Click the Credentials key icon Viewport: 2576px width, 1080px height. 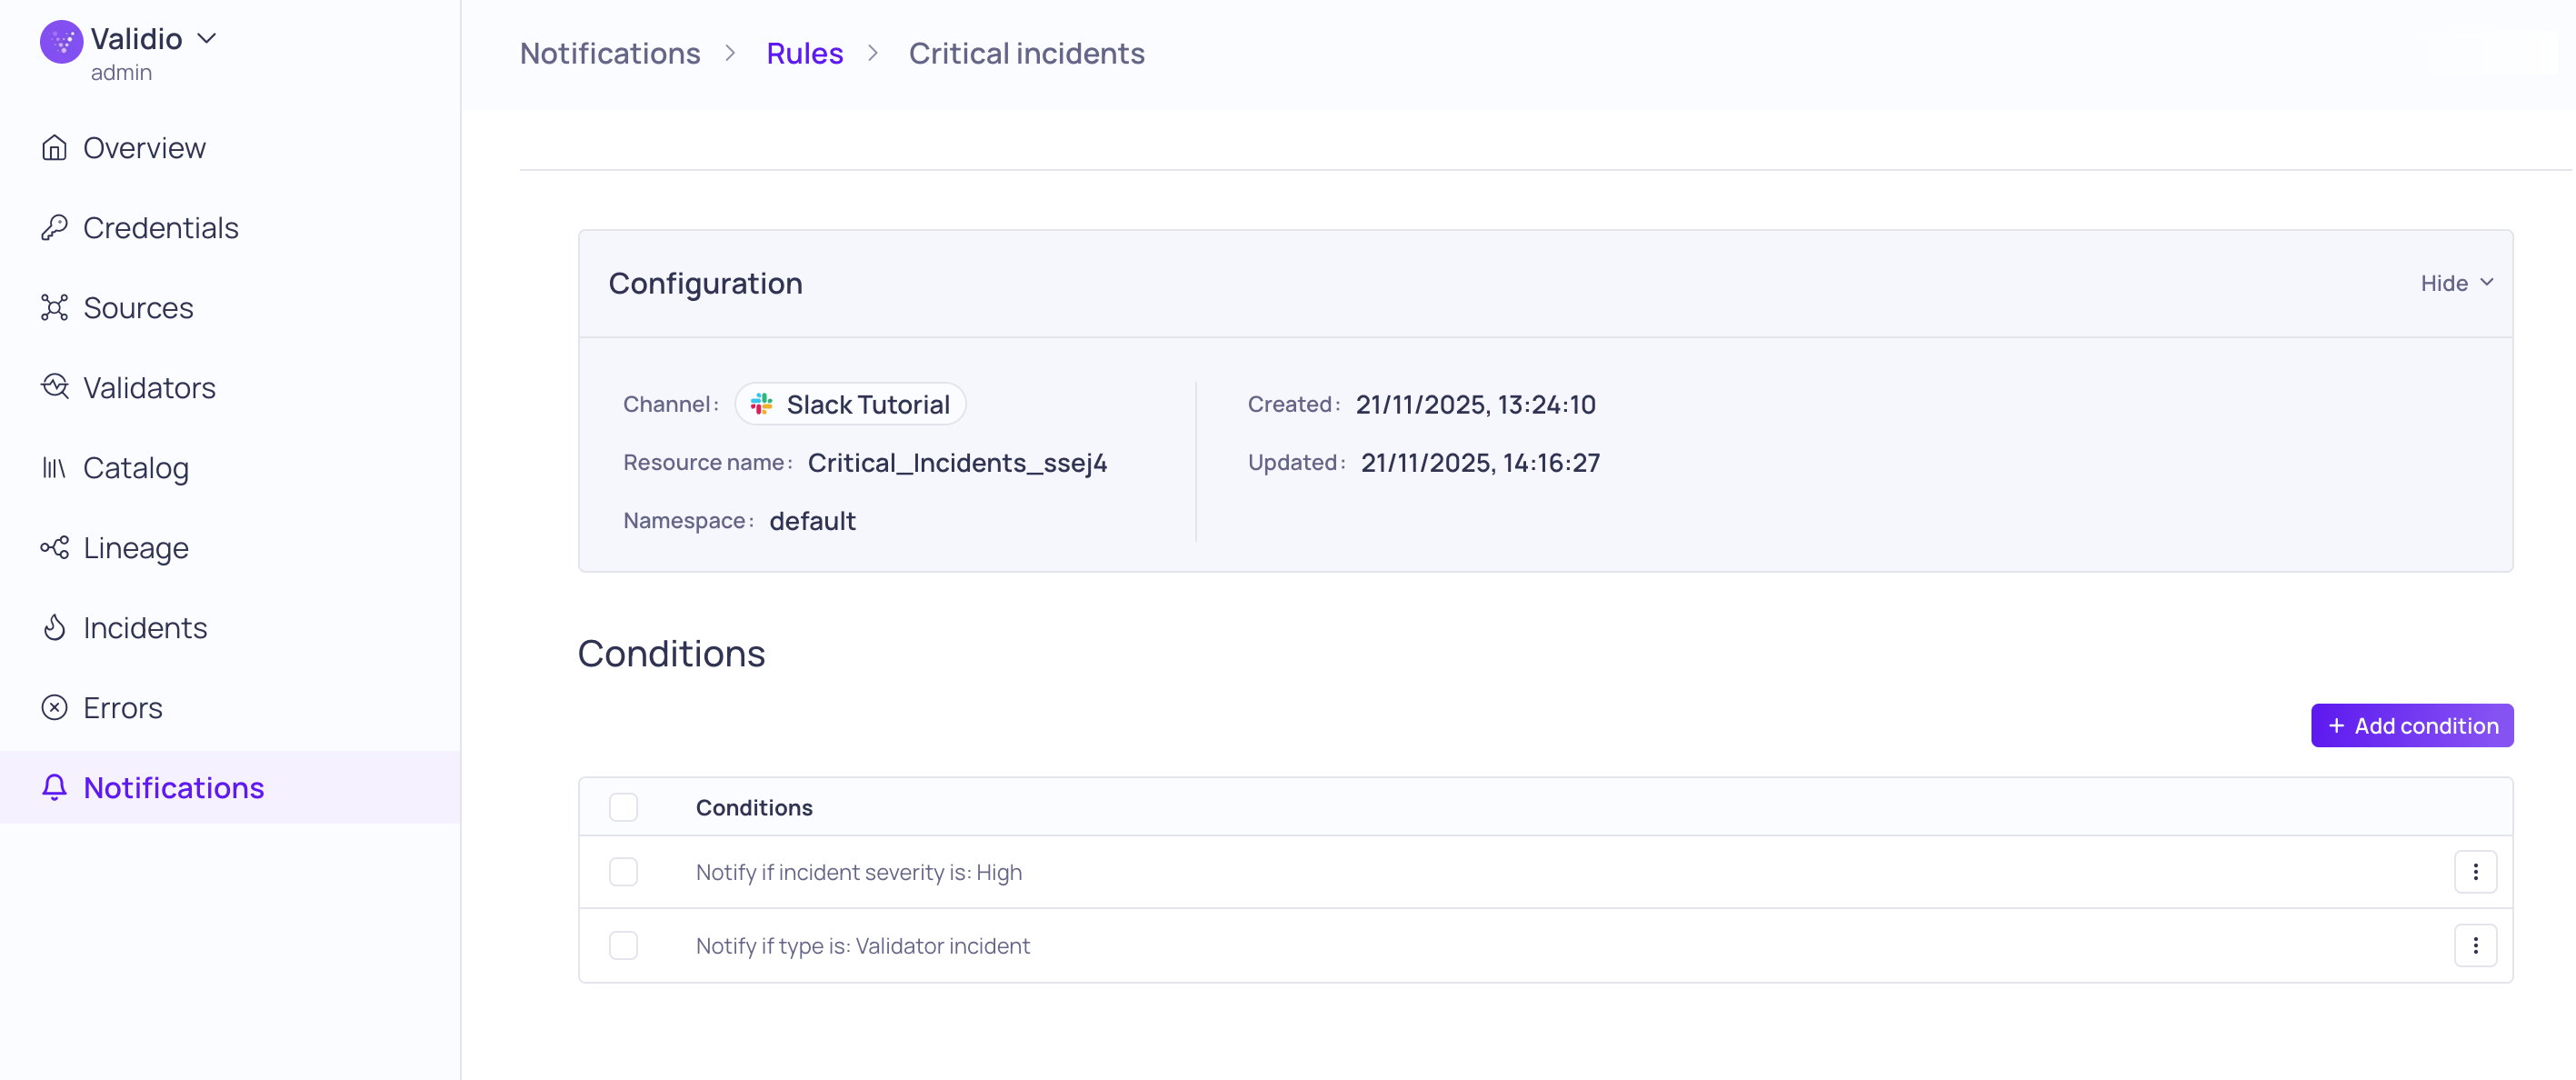click(x=54, y=228)
